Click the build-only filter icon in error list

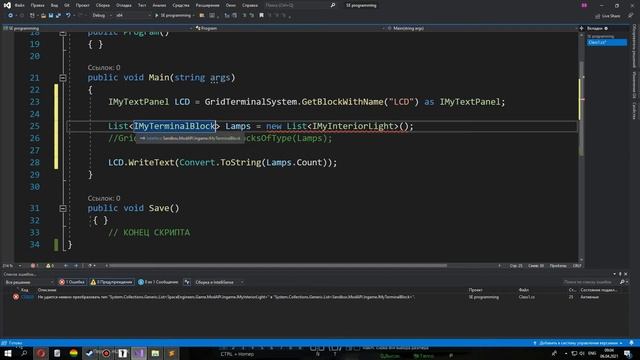[x=187, y=282]
